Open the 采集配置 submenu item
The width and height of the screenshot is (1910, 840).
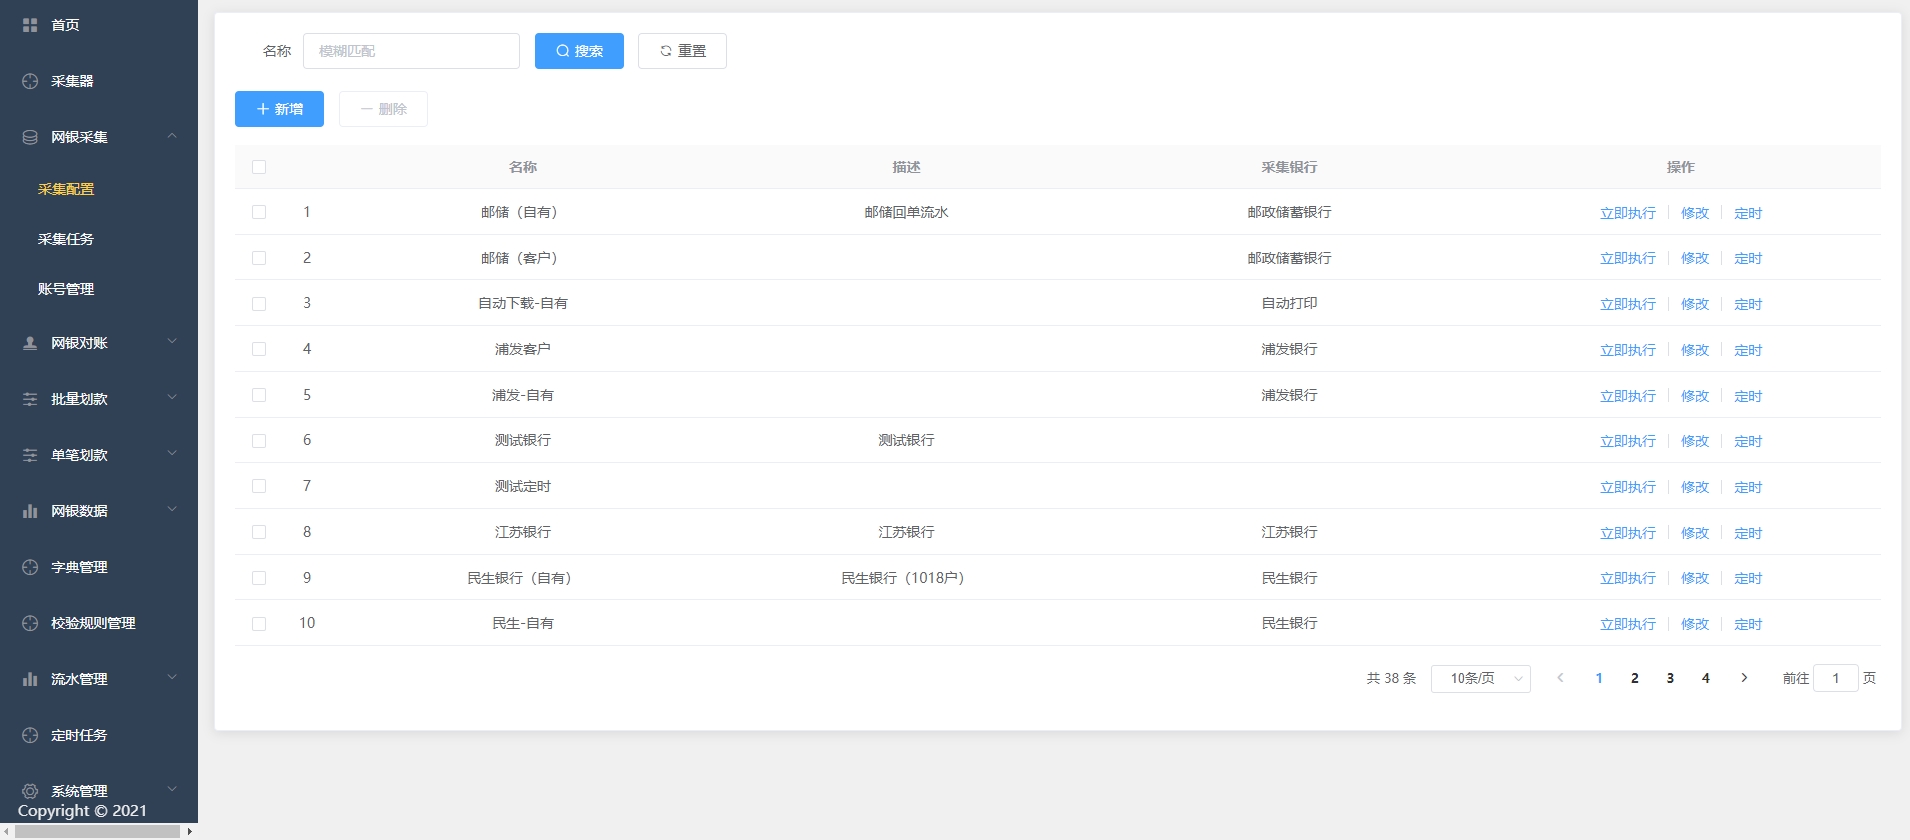click(x=66, y=189)
